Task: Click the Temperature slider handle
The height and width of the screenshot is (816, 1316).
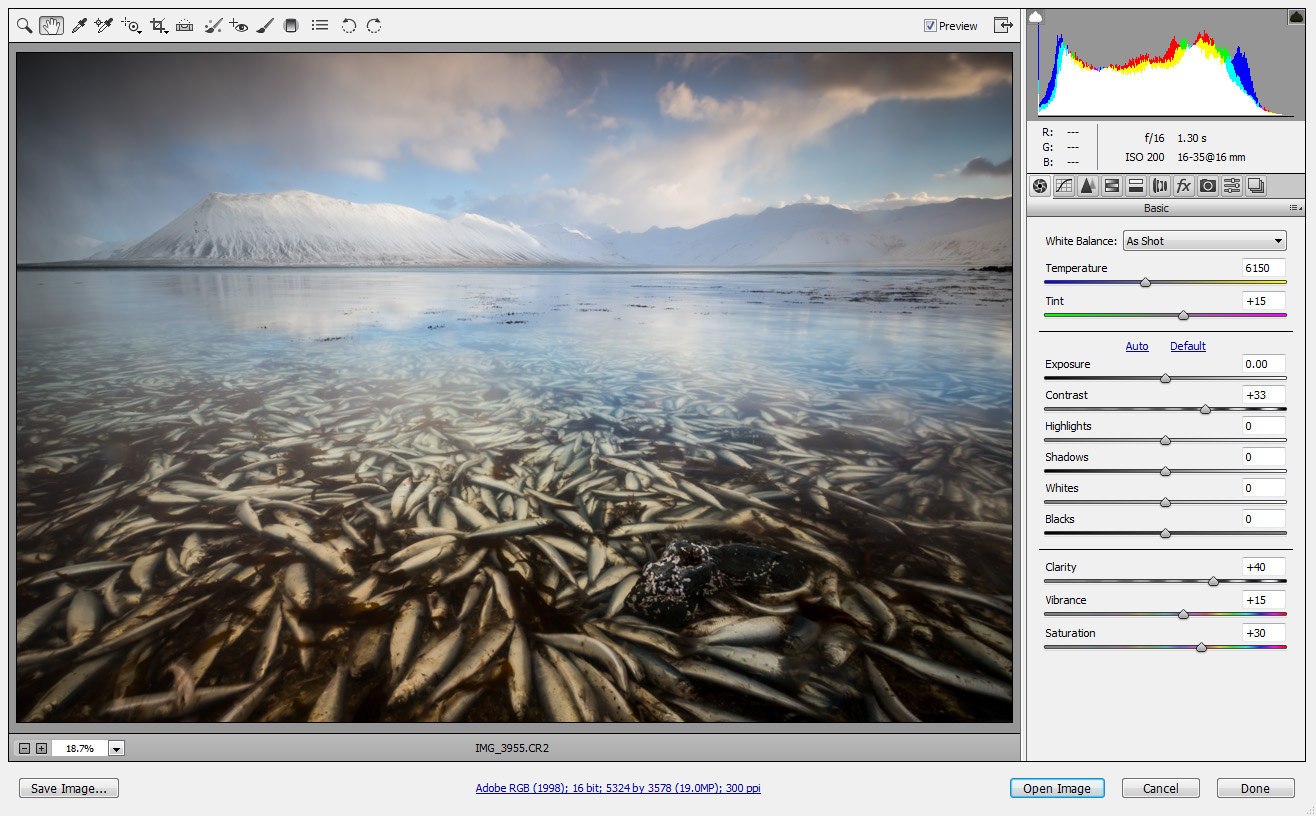Action: pyautogui.click(x=1145, y=283)
